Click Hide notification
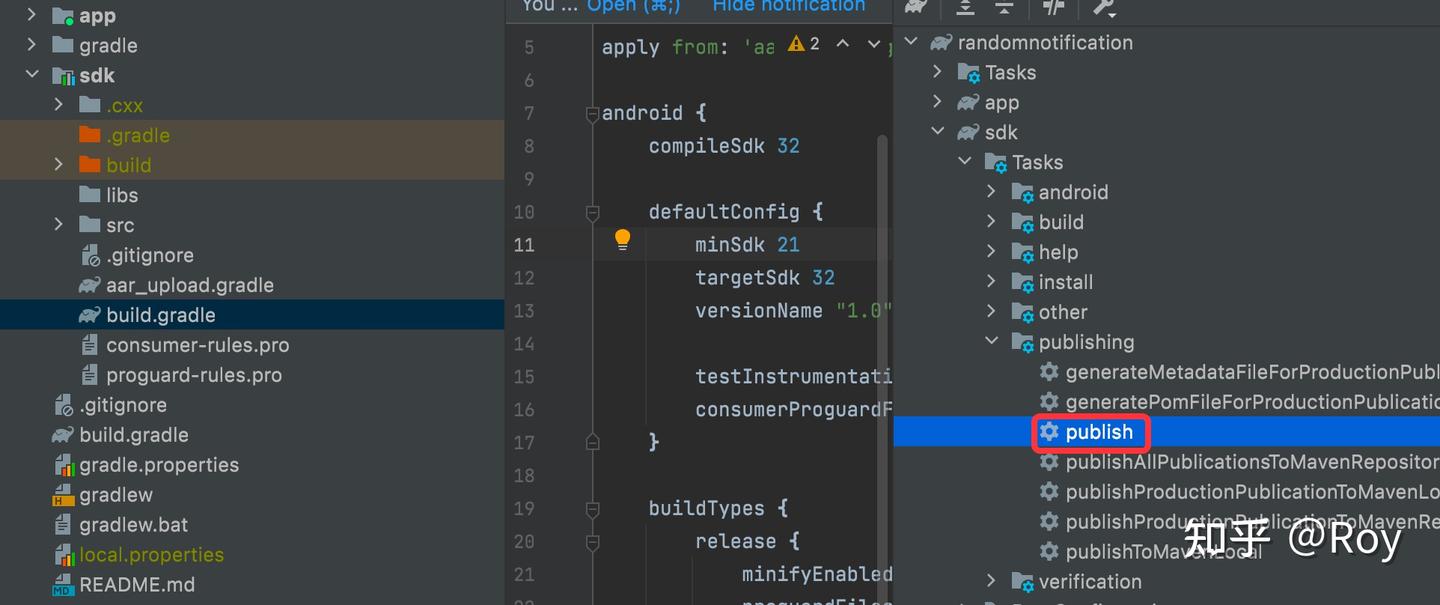This screenshot has width=1440, height=605. [788, 7]
